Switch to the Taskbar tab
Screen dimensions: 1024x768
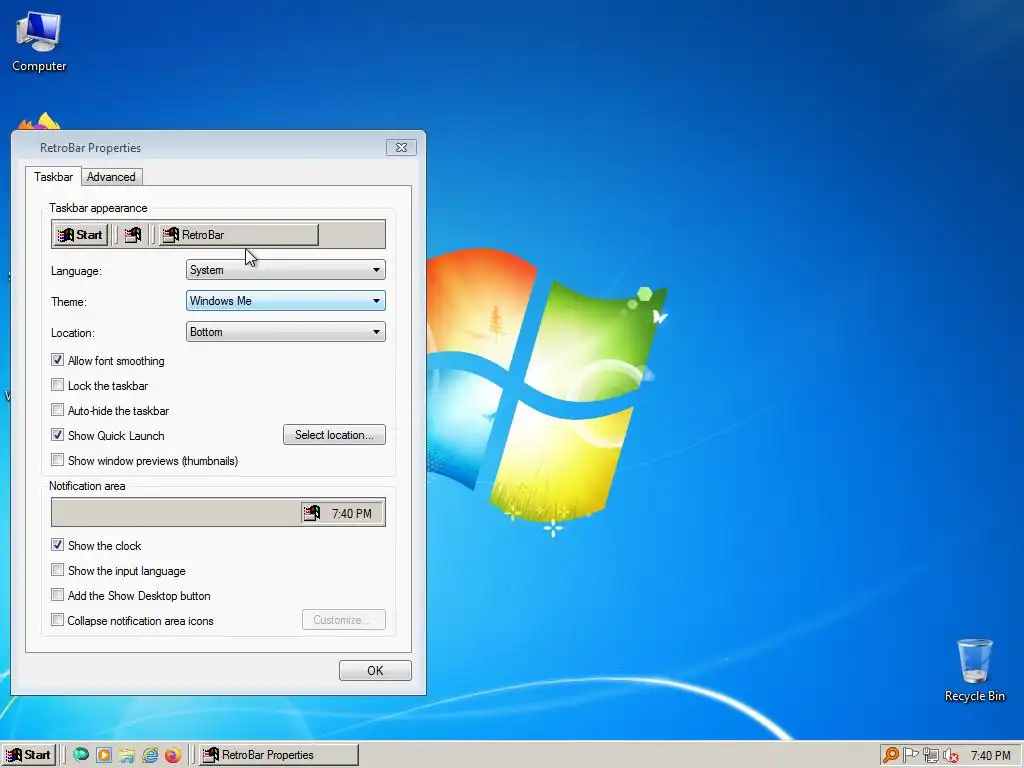click(x=54, y=177)
